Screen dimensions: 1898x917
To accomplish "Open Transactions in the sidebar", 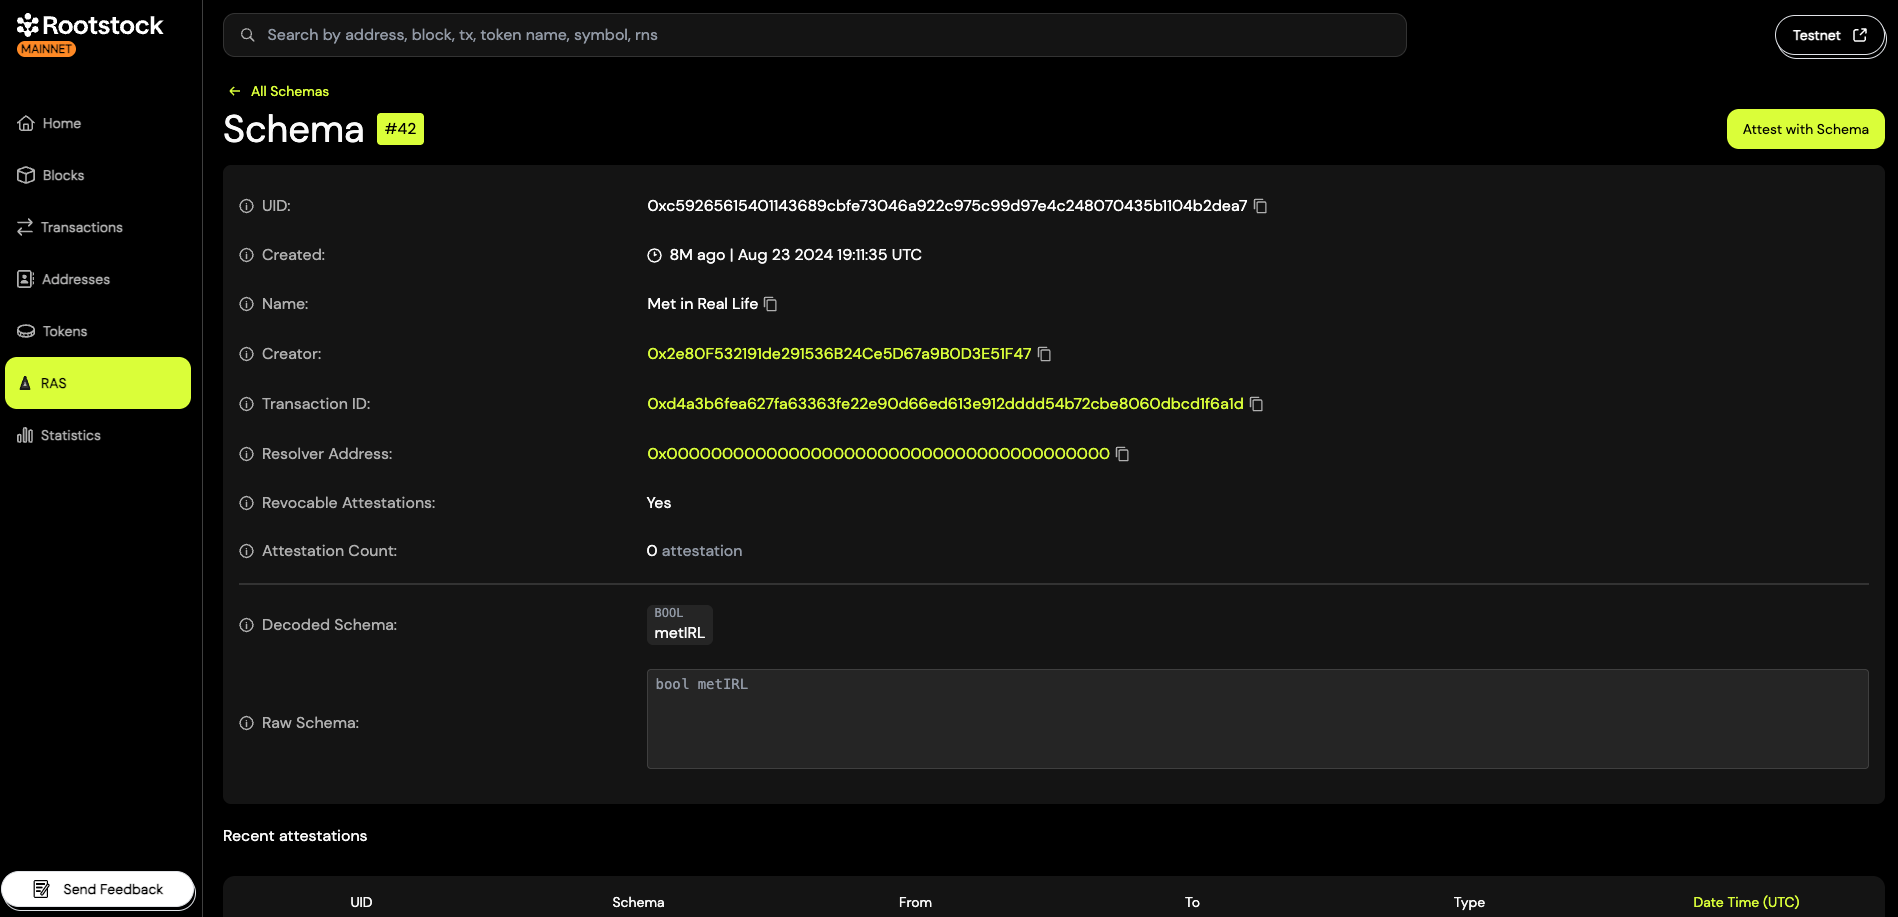I will (x=81, y=227).
